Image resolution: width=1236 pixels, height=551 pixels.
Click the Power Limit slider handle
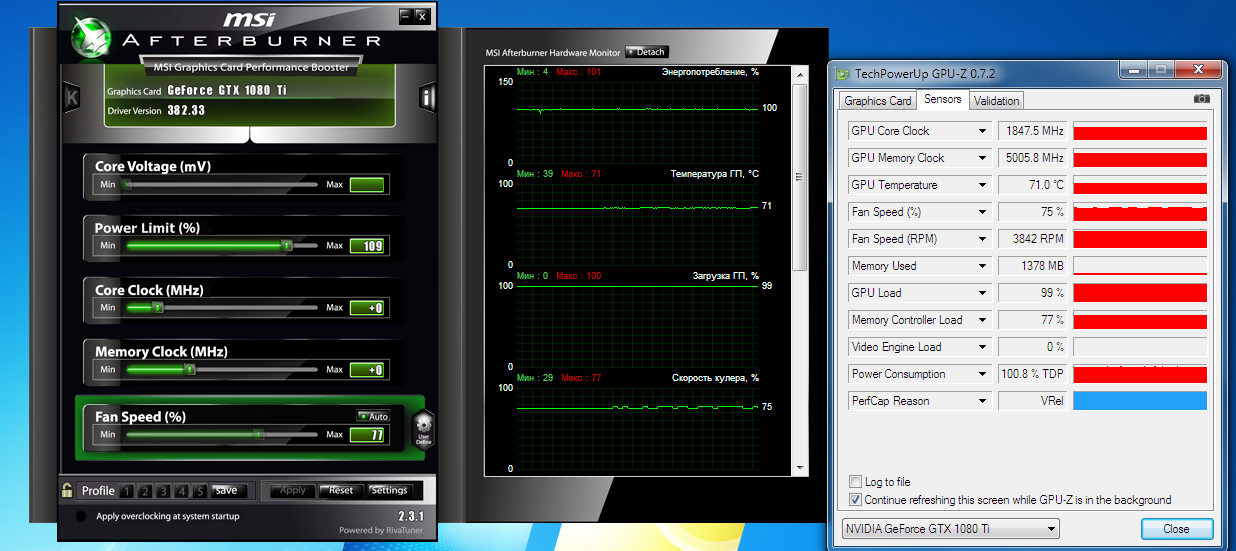[286, 245]
